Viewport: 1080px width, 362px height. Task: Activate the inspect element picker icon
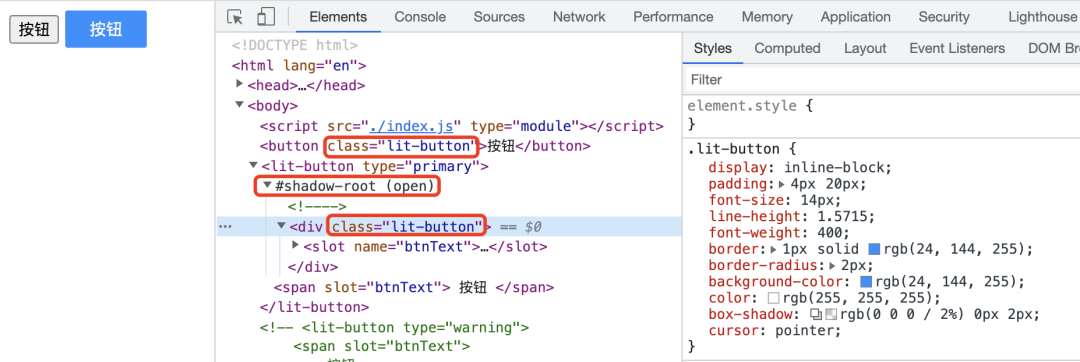[235, 17]
